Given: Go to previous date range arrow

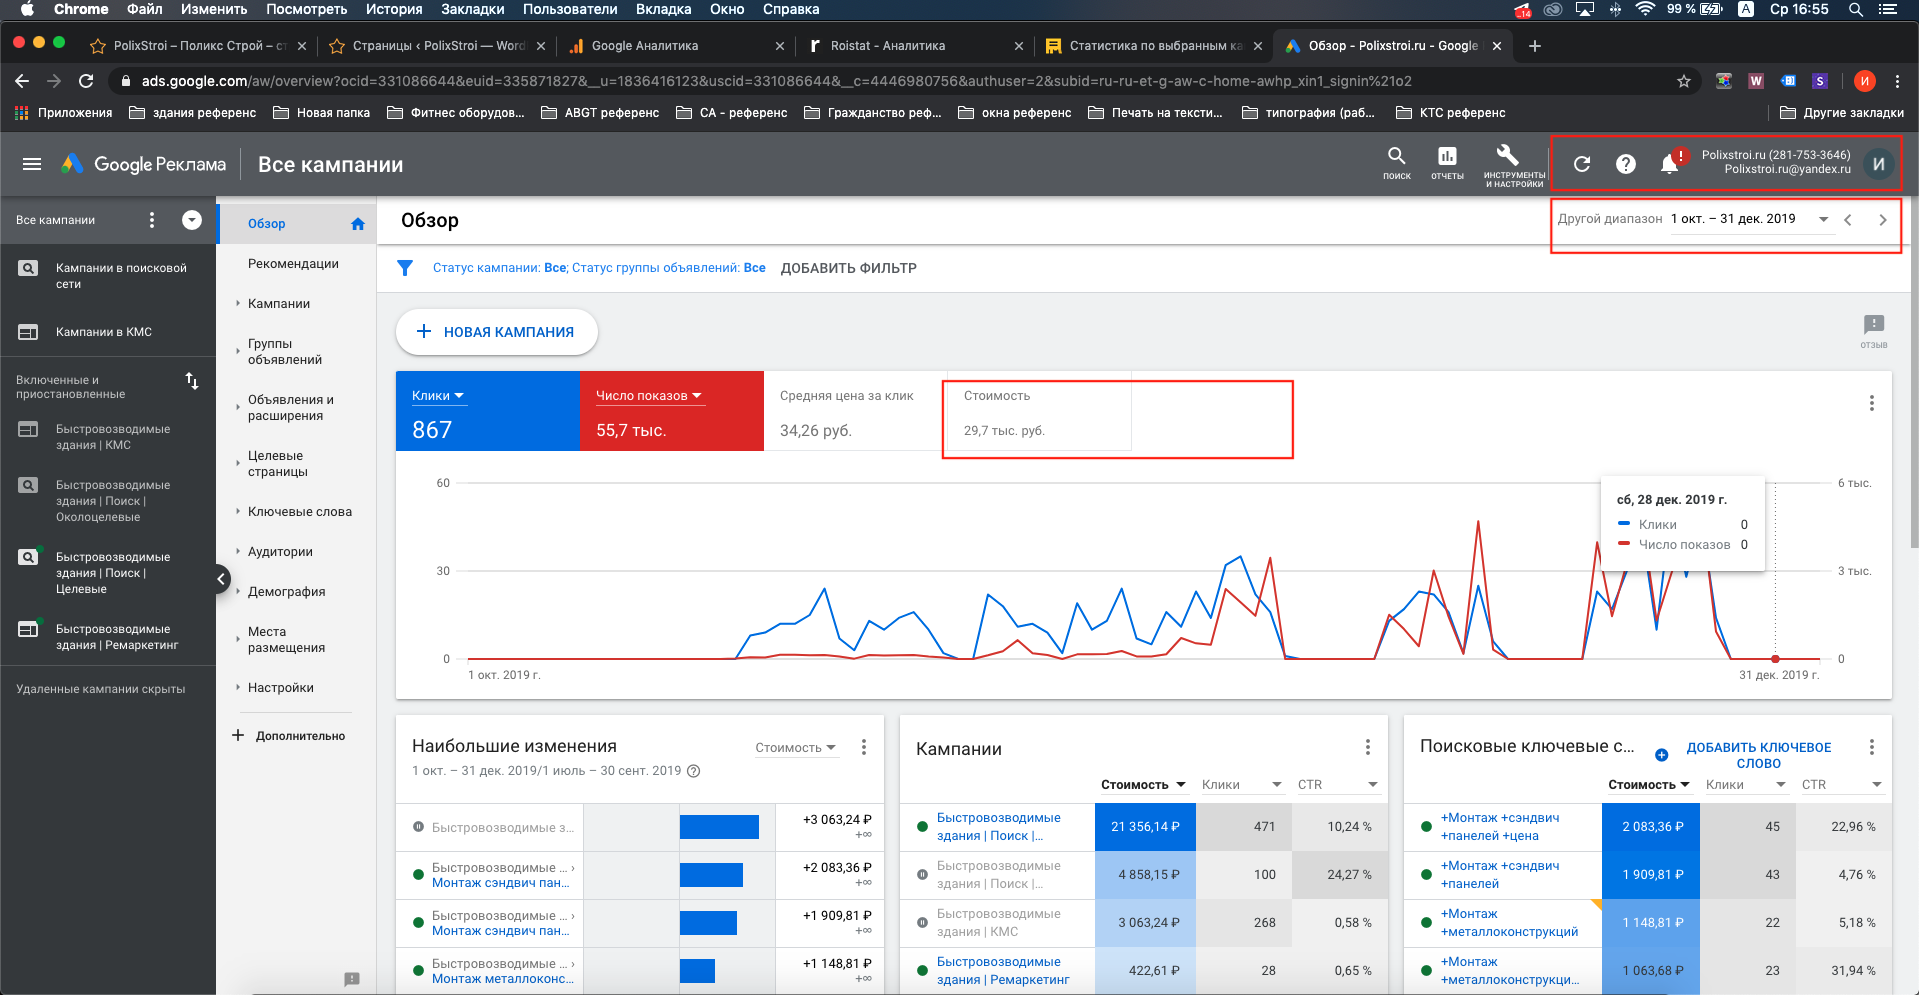Looking at the screenshot, I should (1848, 220).
